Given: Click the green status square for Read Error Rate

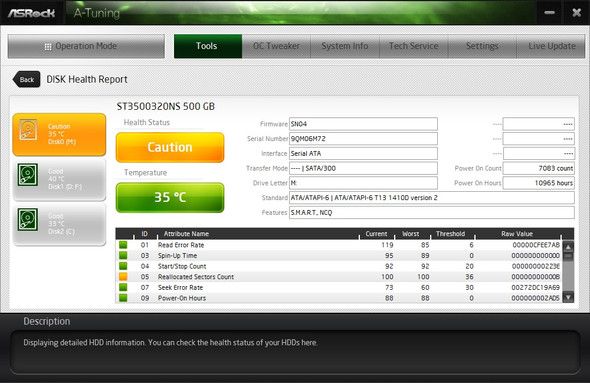Looking at the screenshot, I should click(x=123, y=245).
